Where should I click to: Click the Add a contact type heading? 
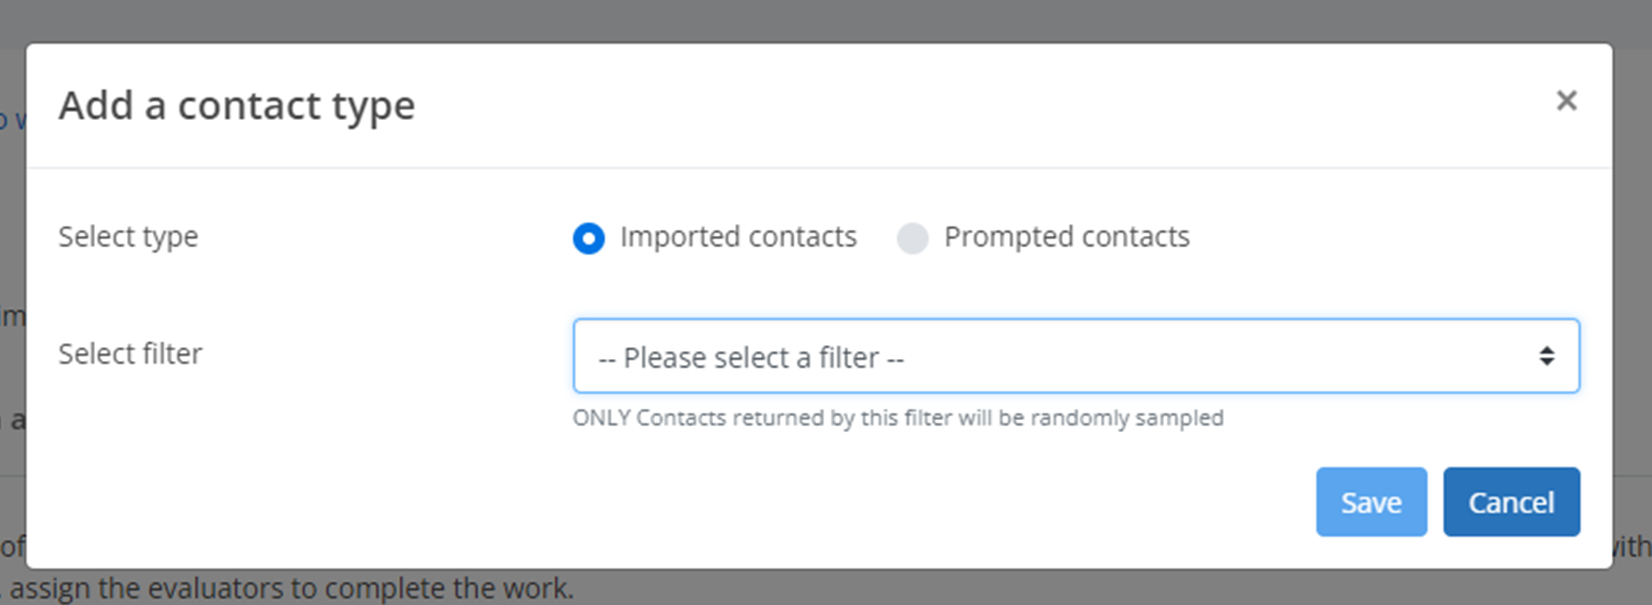(x=237, y=105)
